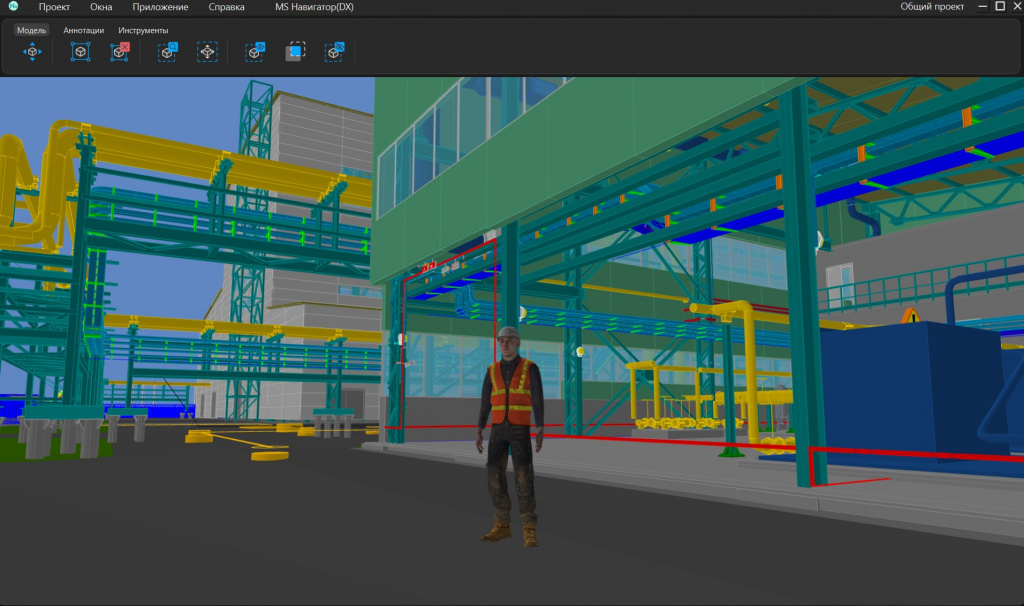Click the dashed-frame cube with vertical arrows icon
Screen dimensions: 1024x606
point(207,52)
